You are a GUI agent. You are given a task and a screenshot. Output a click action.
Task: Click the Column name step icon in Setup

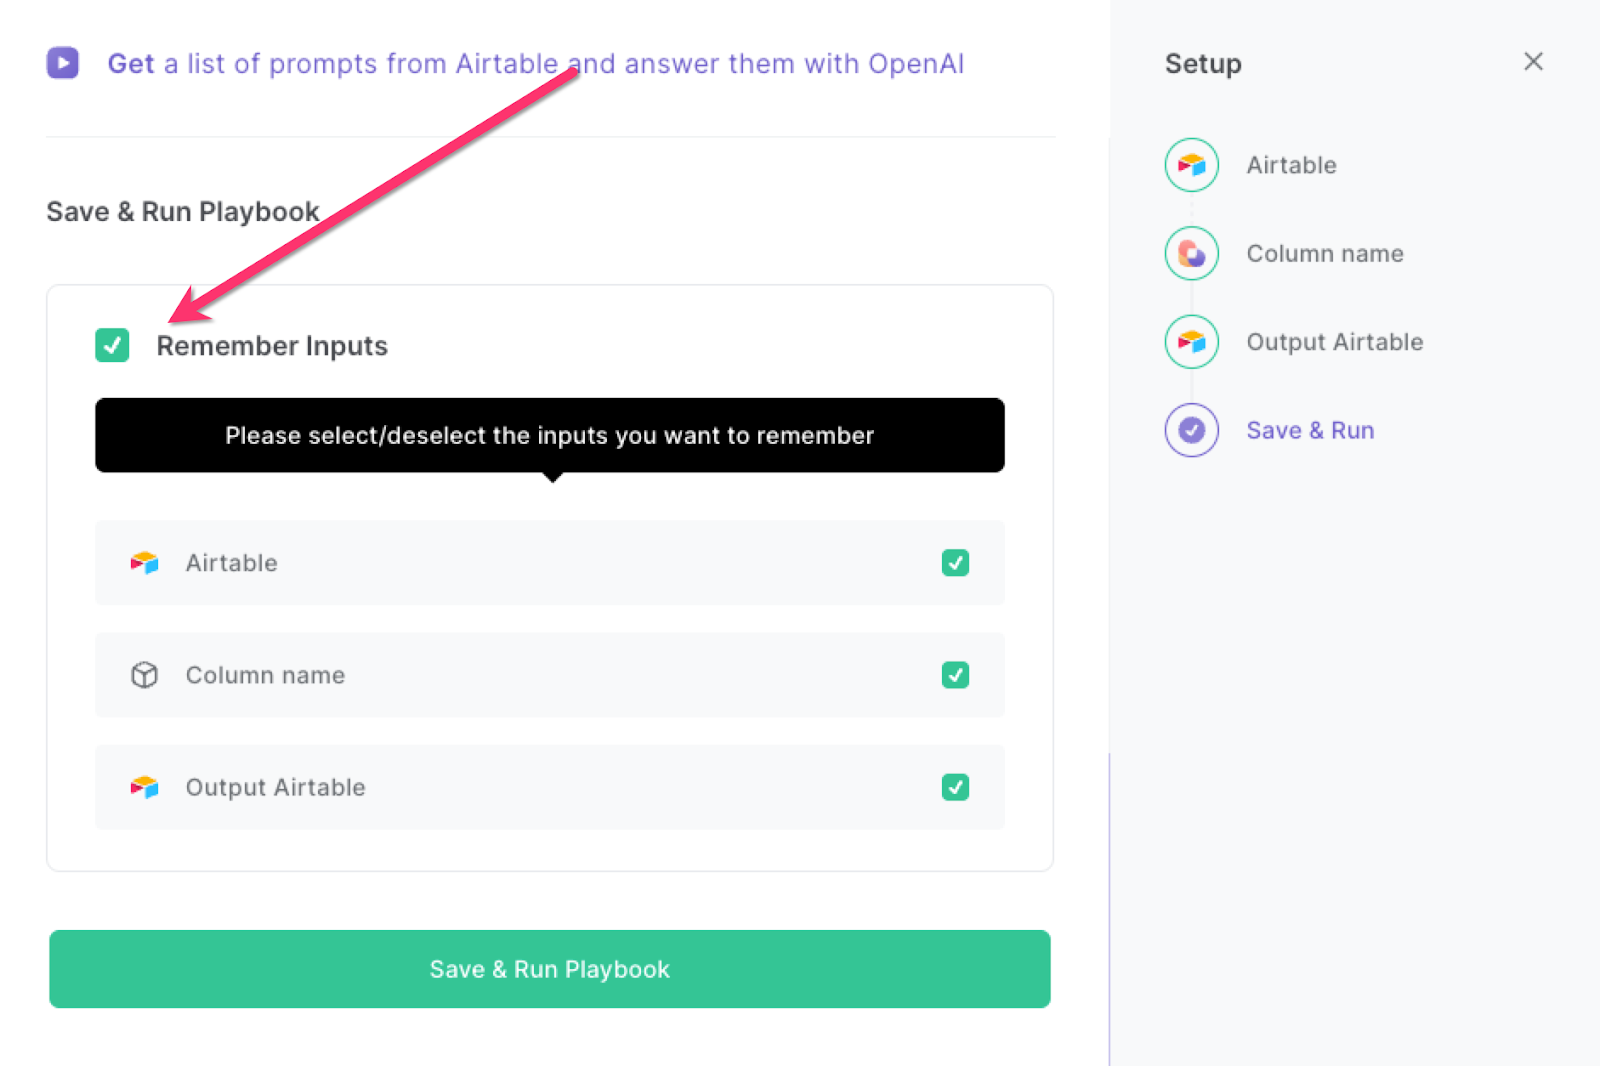[1191, 253]
